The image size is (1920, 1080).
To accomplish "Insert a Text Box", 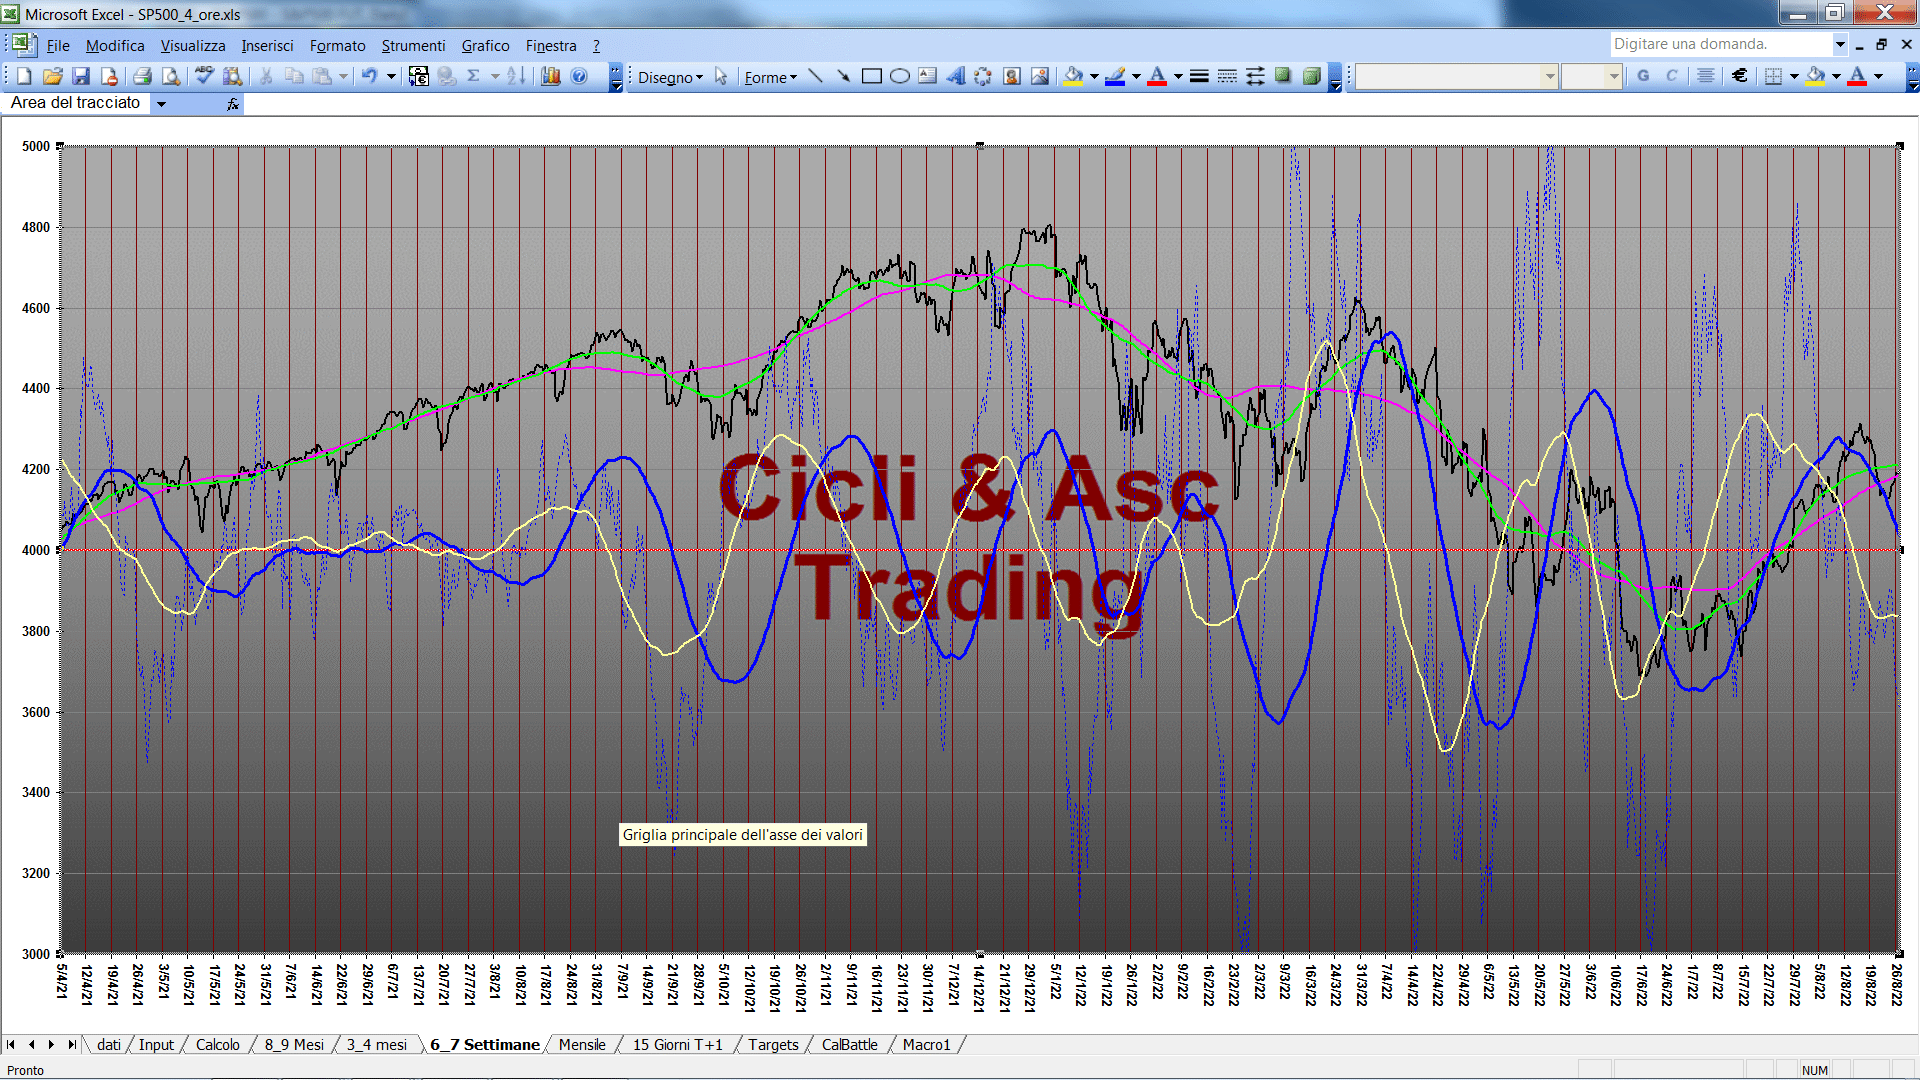I will [x=928, y=76].
